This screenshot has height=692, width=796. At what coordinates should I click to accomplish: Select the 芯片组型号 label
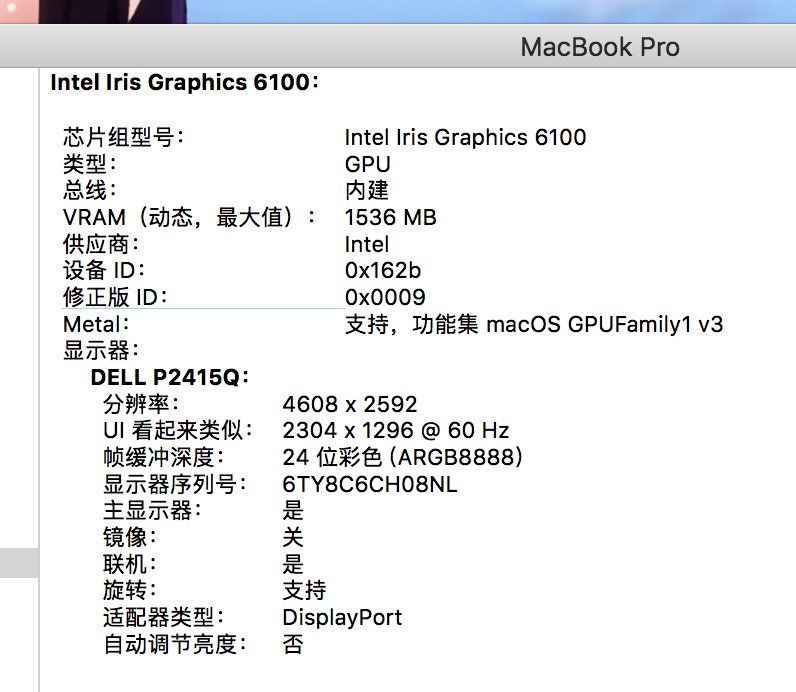123,137
